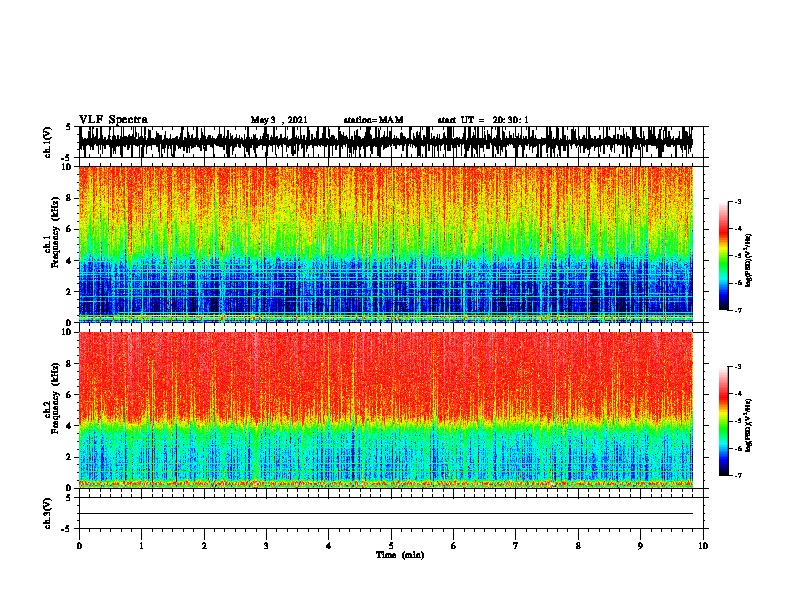Click time axis tick label "0"
The width and height of the screenshot is (792, 612).
[79, 546]
